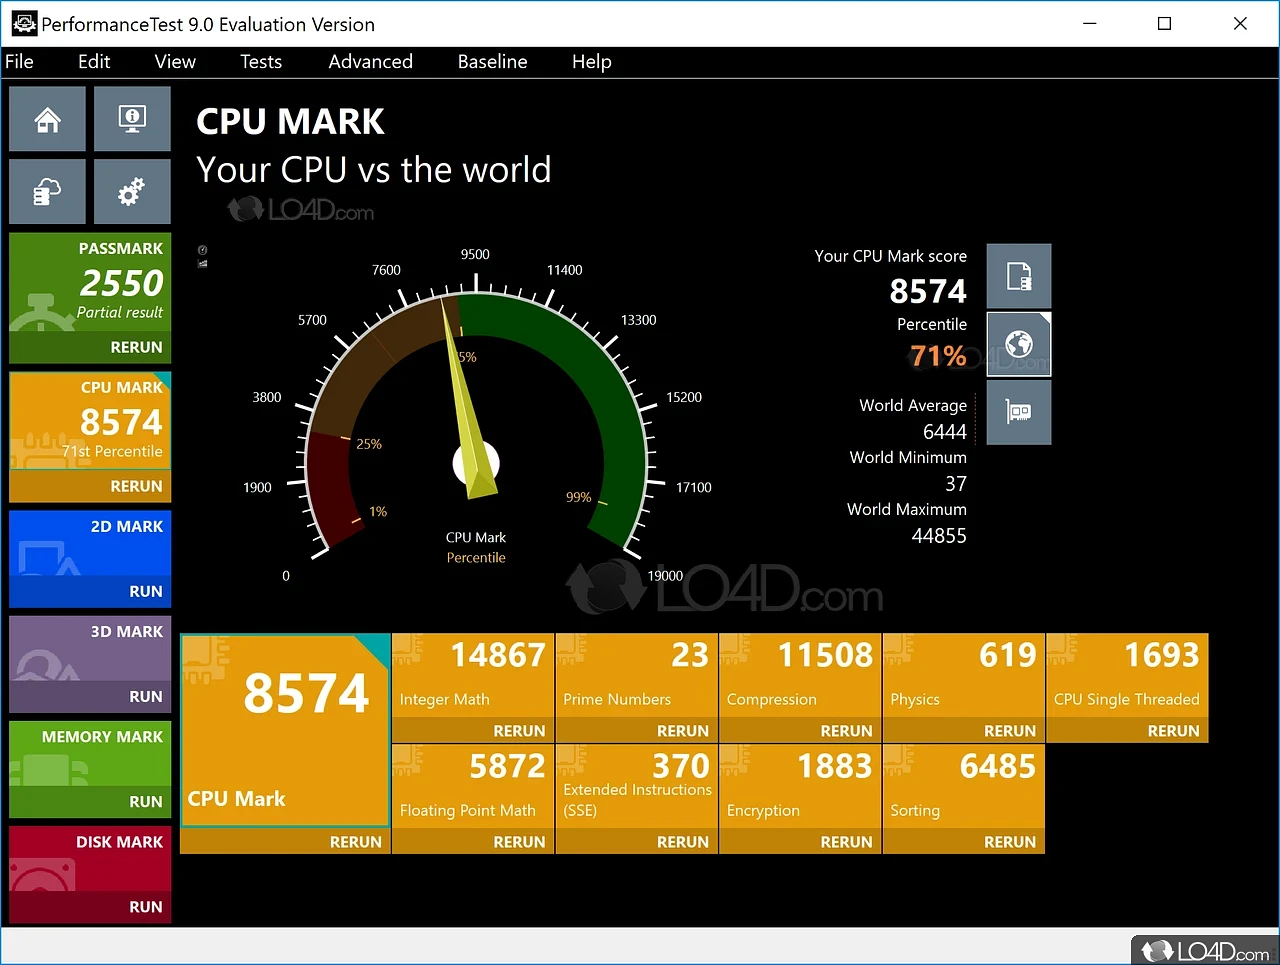Rerun the CPU Single Threaded test
The width and height of the screenshot is (1280, 965).
1172,731
